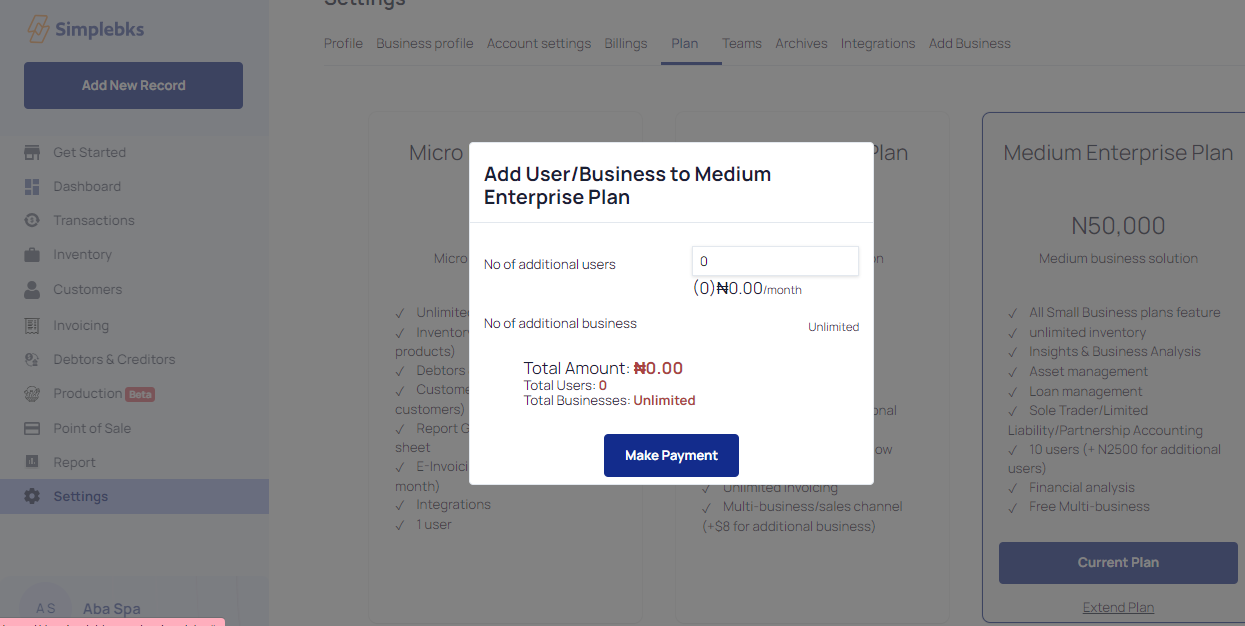
Task: Focus the additional users number field
Action: [775, 261]
